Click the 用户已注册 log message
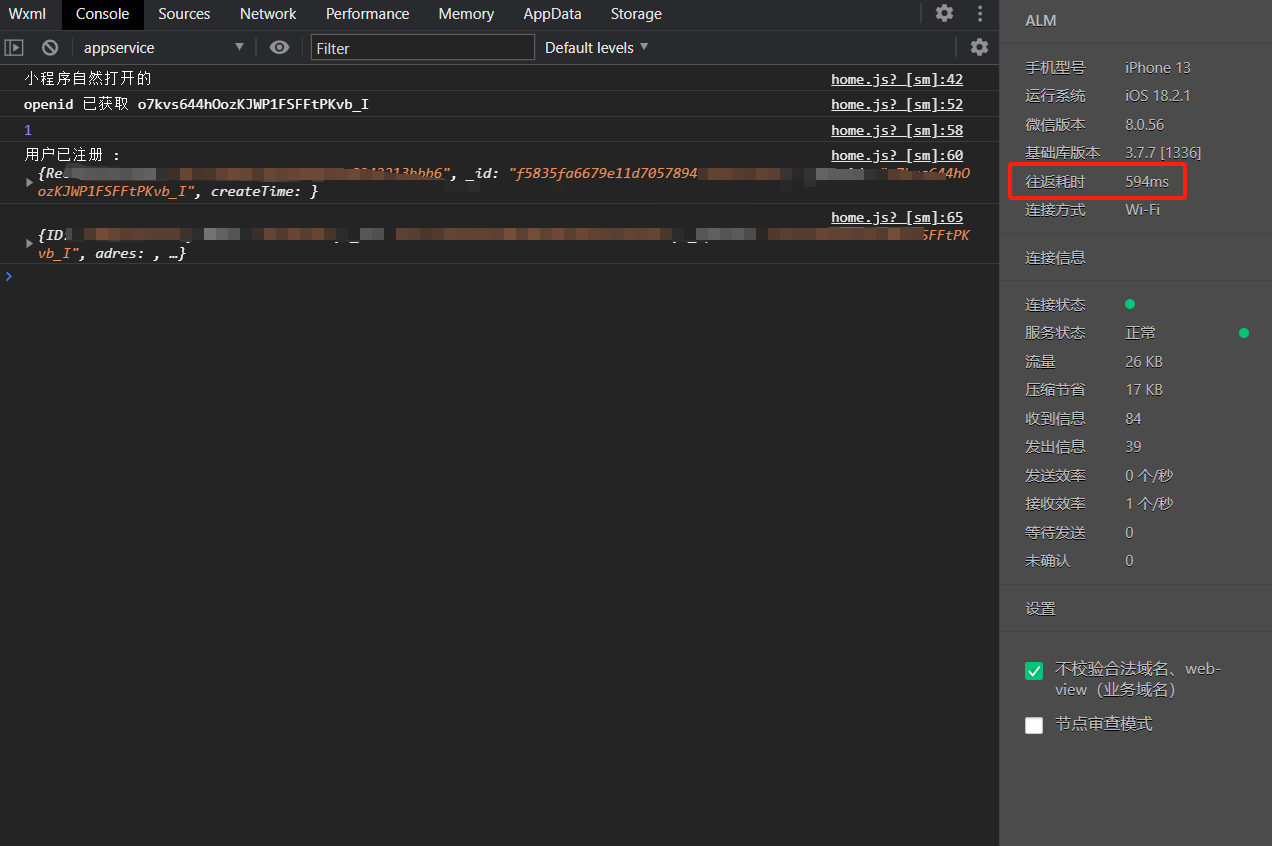Viewport: 1272px width, 846px height. 71,155
